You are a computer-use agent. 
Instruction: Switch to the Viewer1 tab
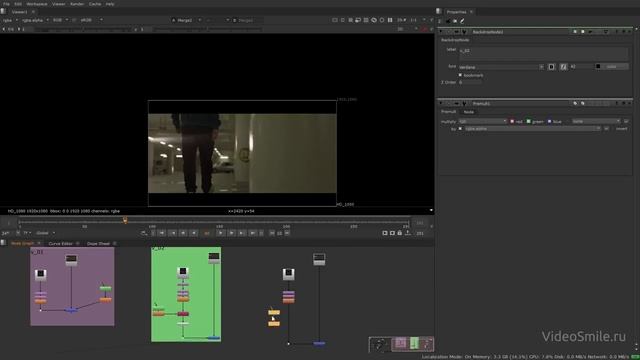pos(20,12)
